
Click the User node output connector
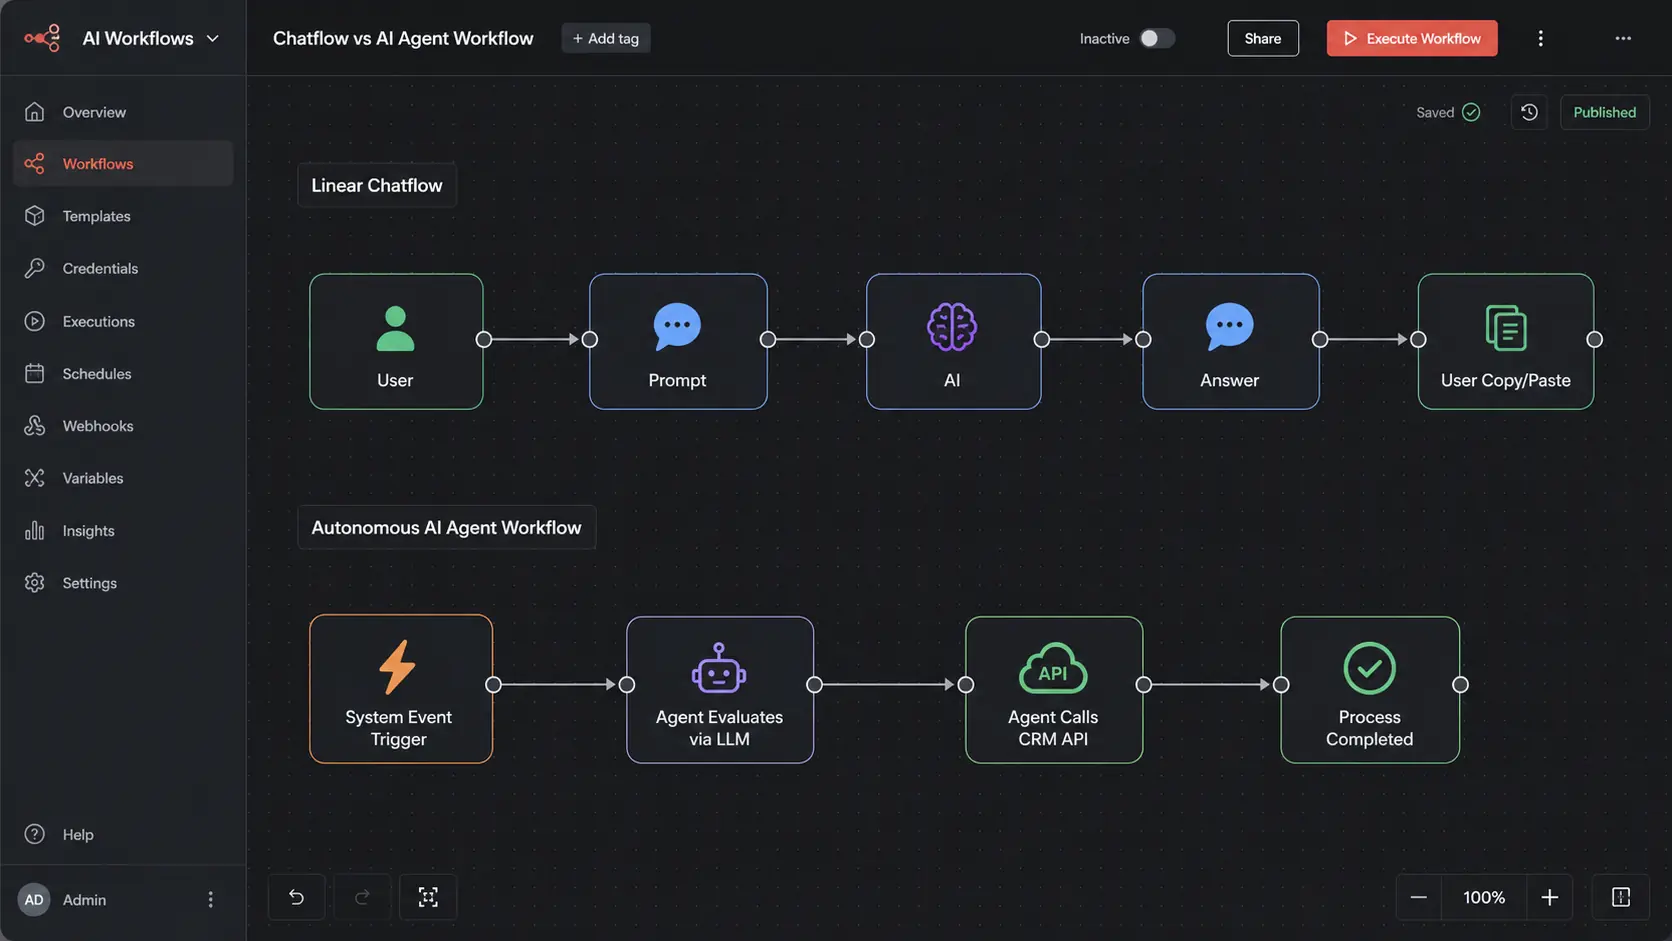pos(484,339)
